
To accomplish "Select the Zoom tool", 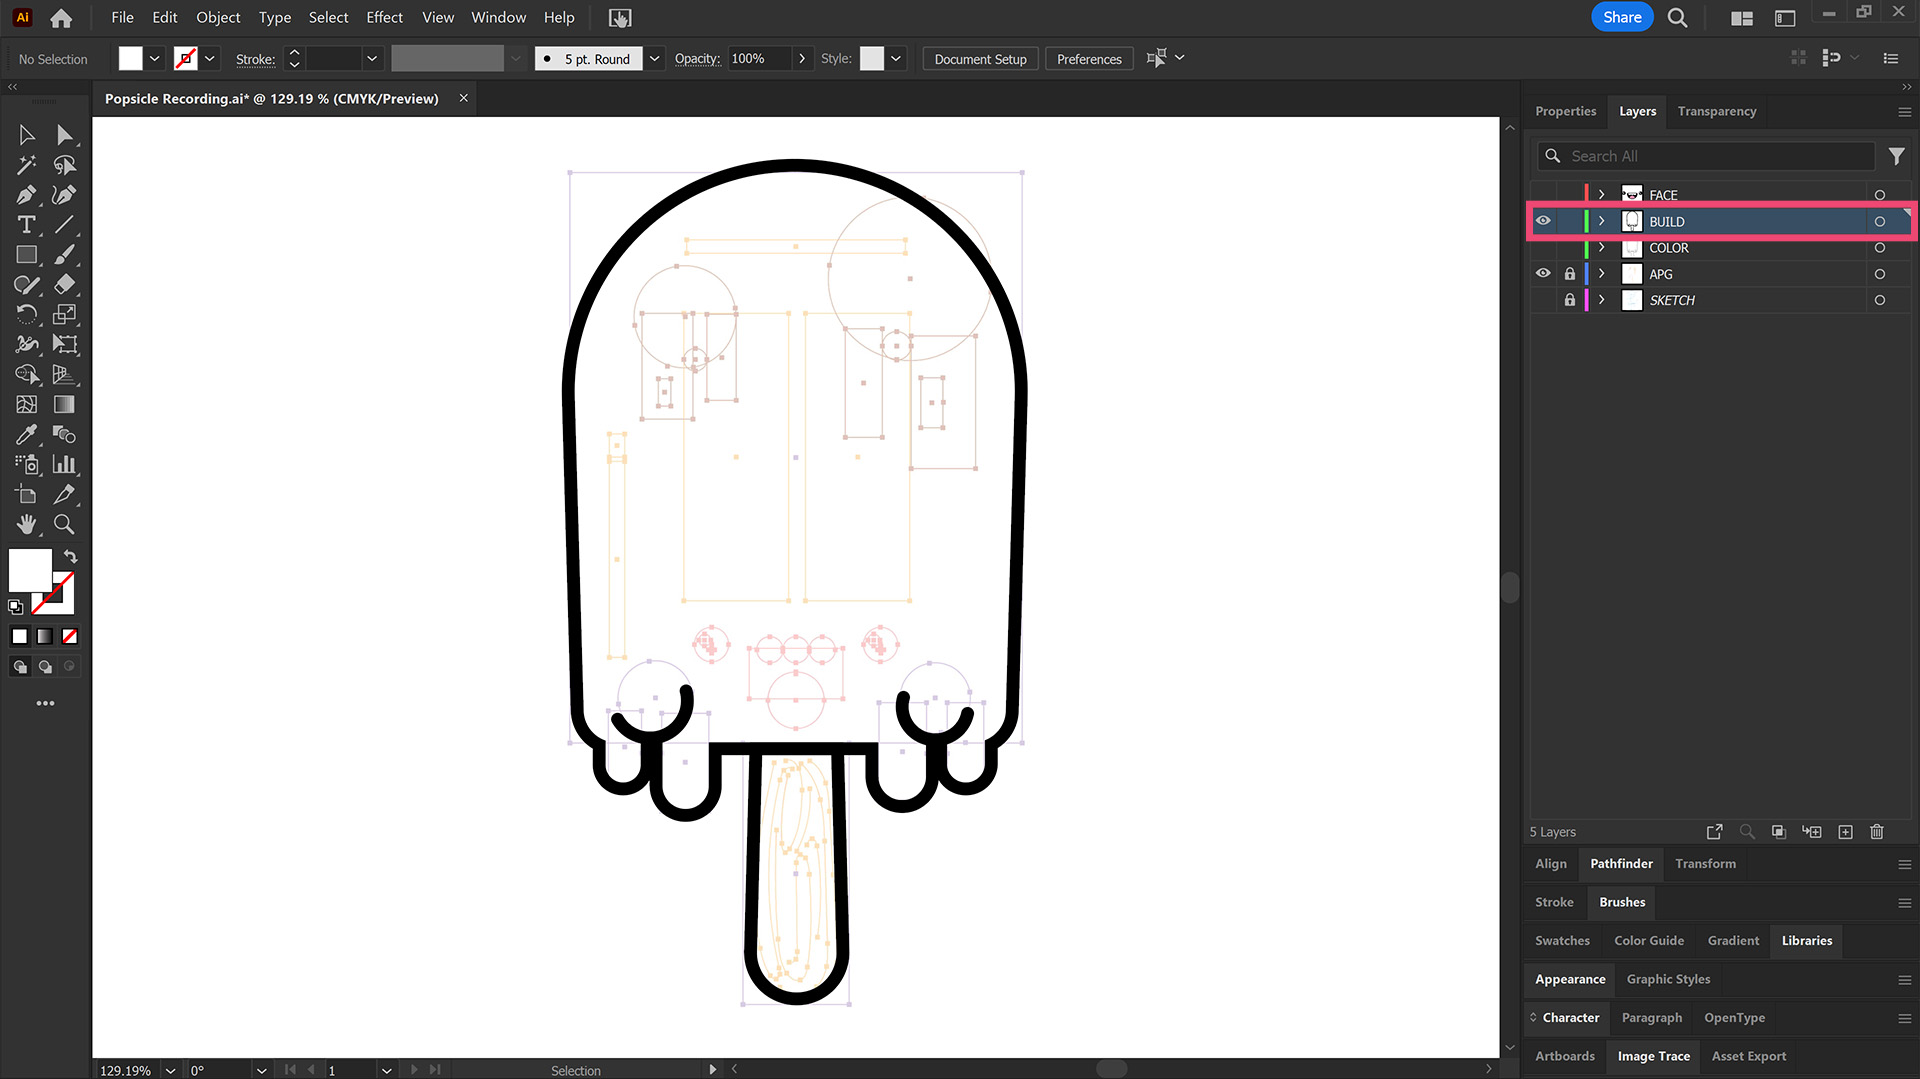I will (64, 525).
